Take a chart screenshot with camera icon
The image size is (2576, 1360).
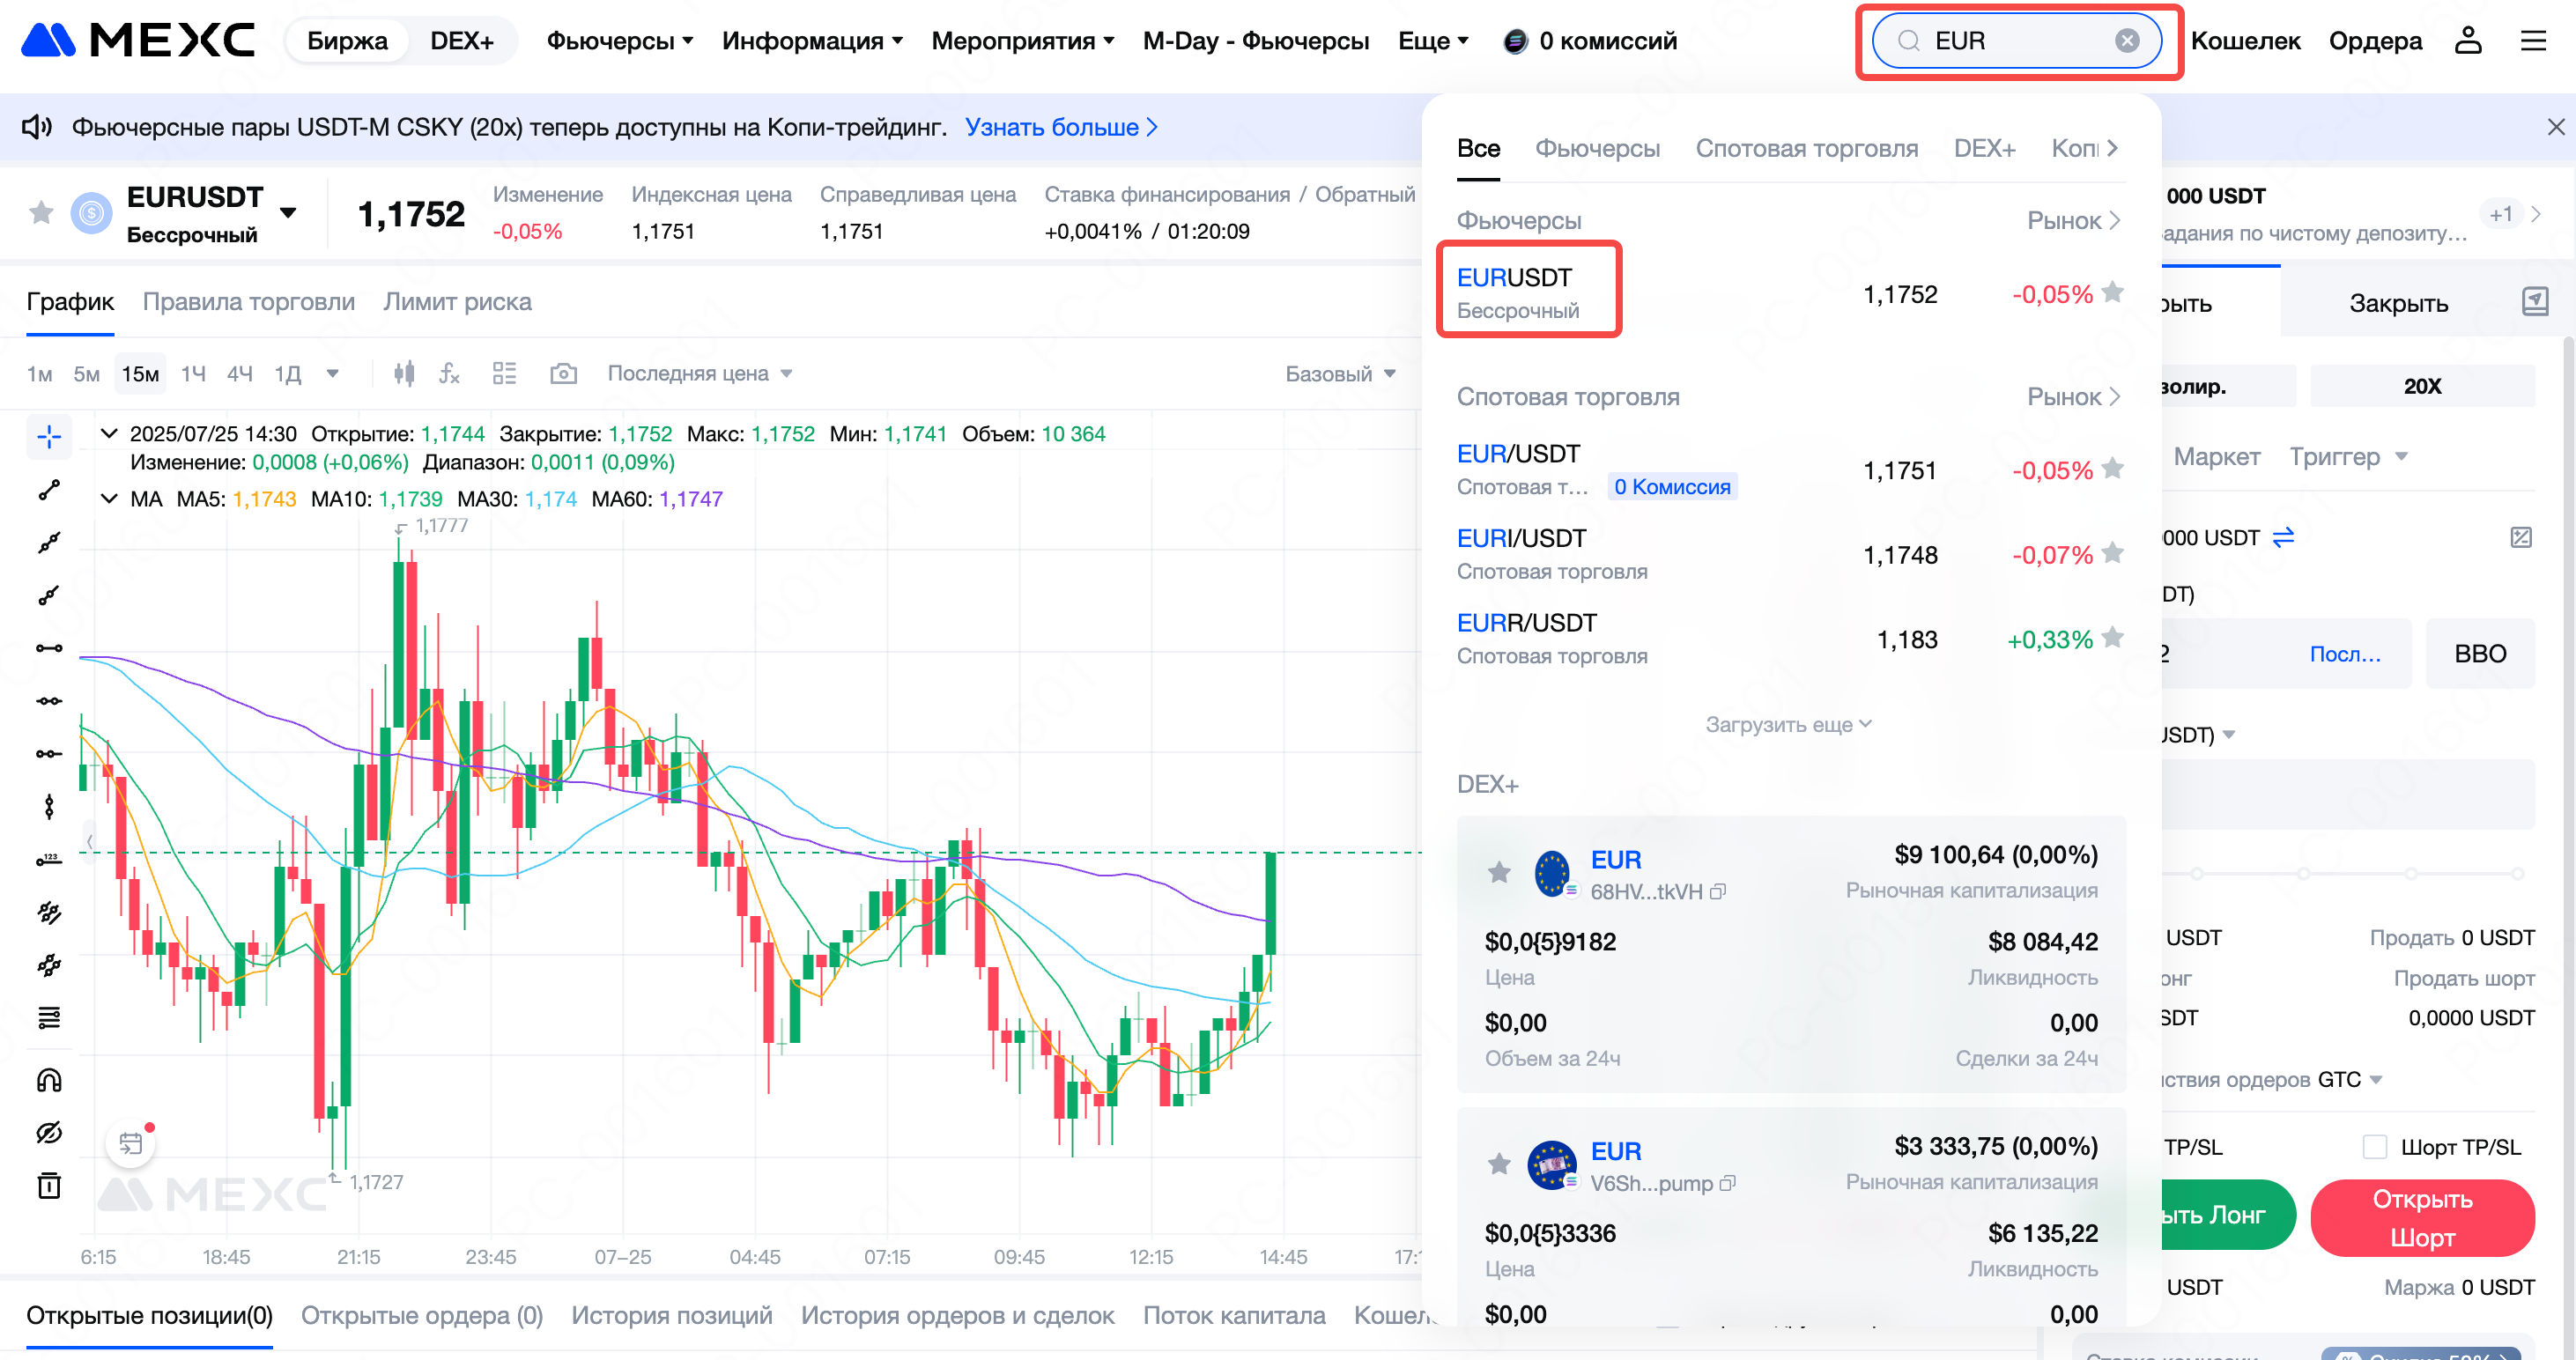[x=563, y=373]
